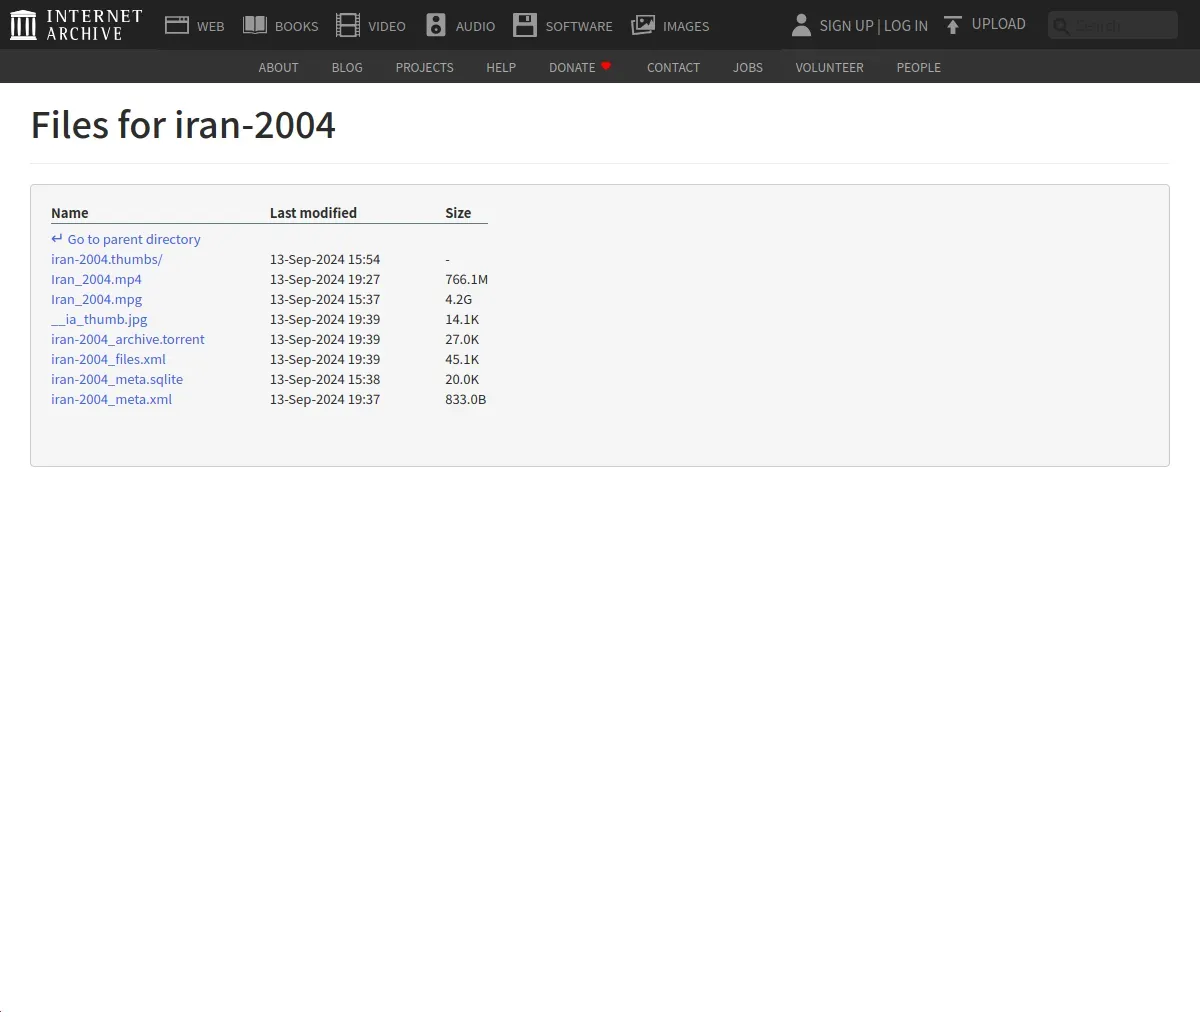
Task: Click the LOG IN link
Action: pos(906,26)
